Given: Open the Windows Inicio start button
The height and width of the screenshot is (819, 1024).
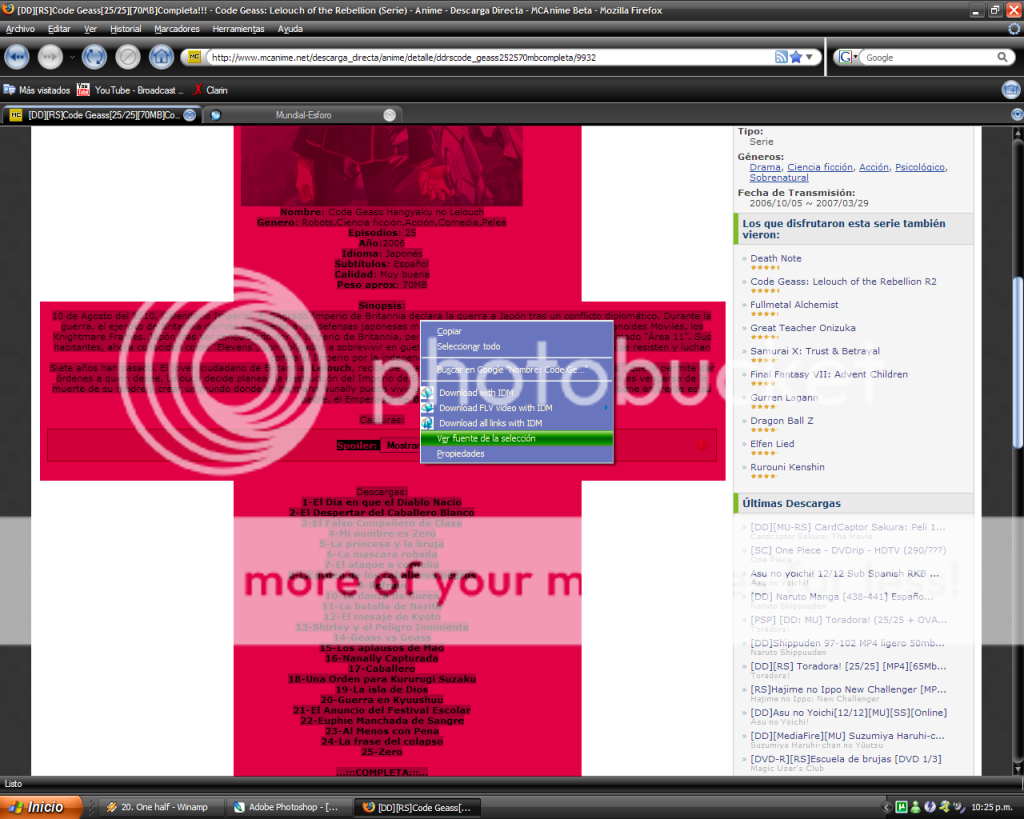Looking at the screenshot, I should click(x=40, y=807).
